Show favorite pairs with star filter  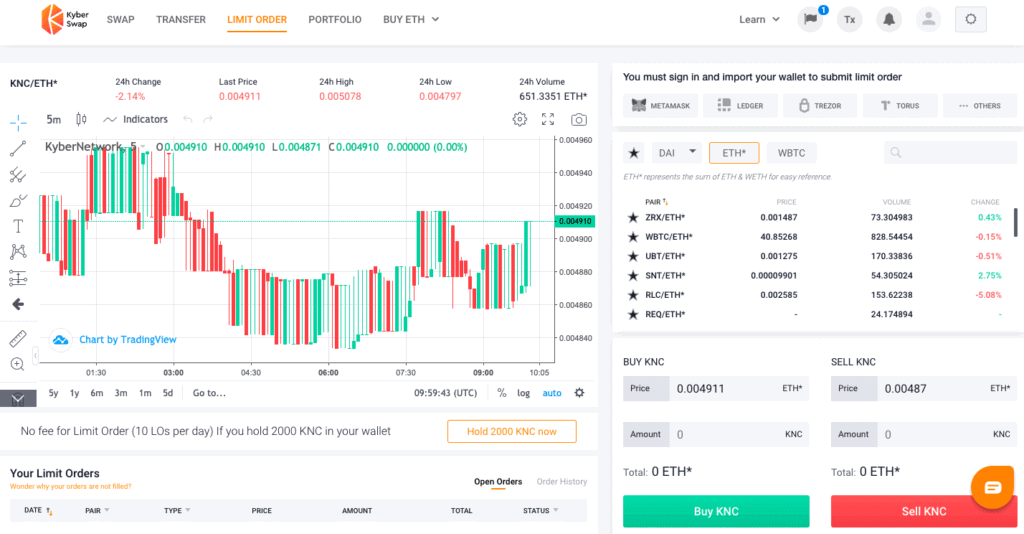[633, 153]
